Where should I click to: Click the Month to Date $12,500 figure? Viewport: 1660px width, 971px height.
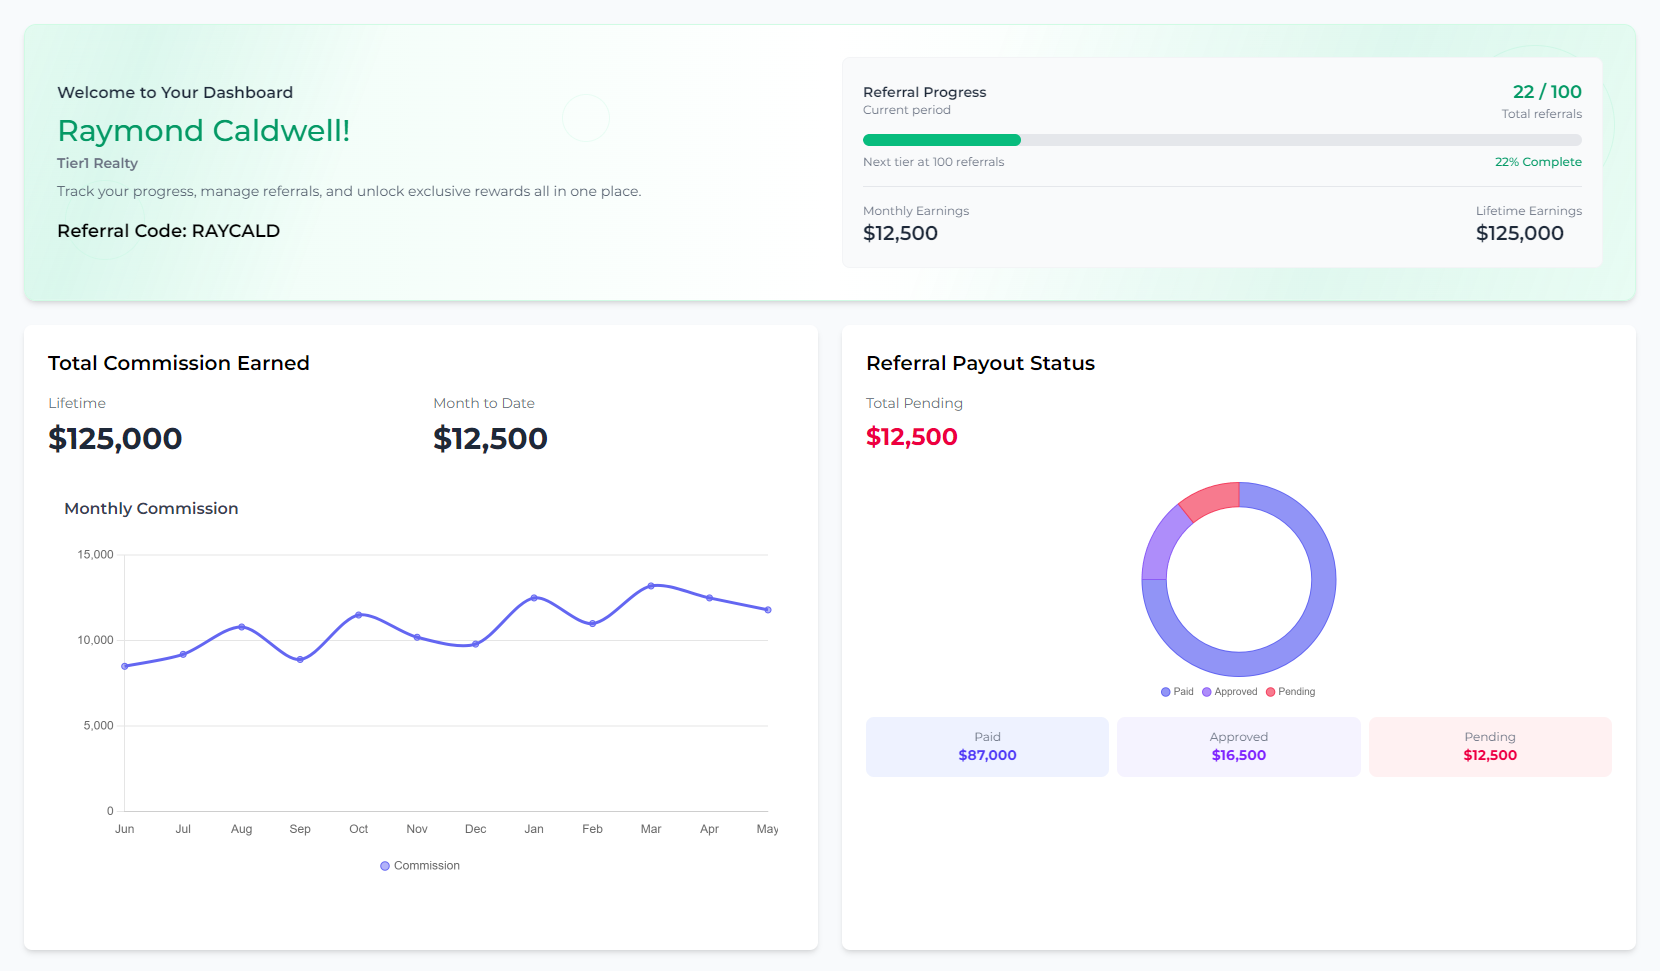tap(490, 438)
